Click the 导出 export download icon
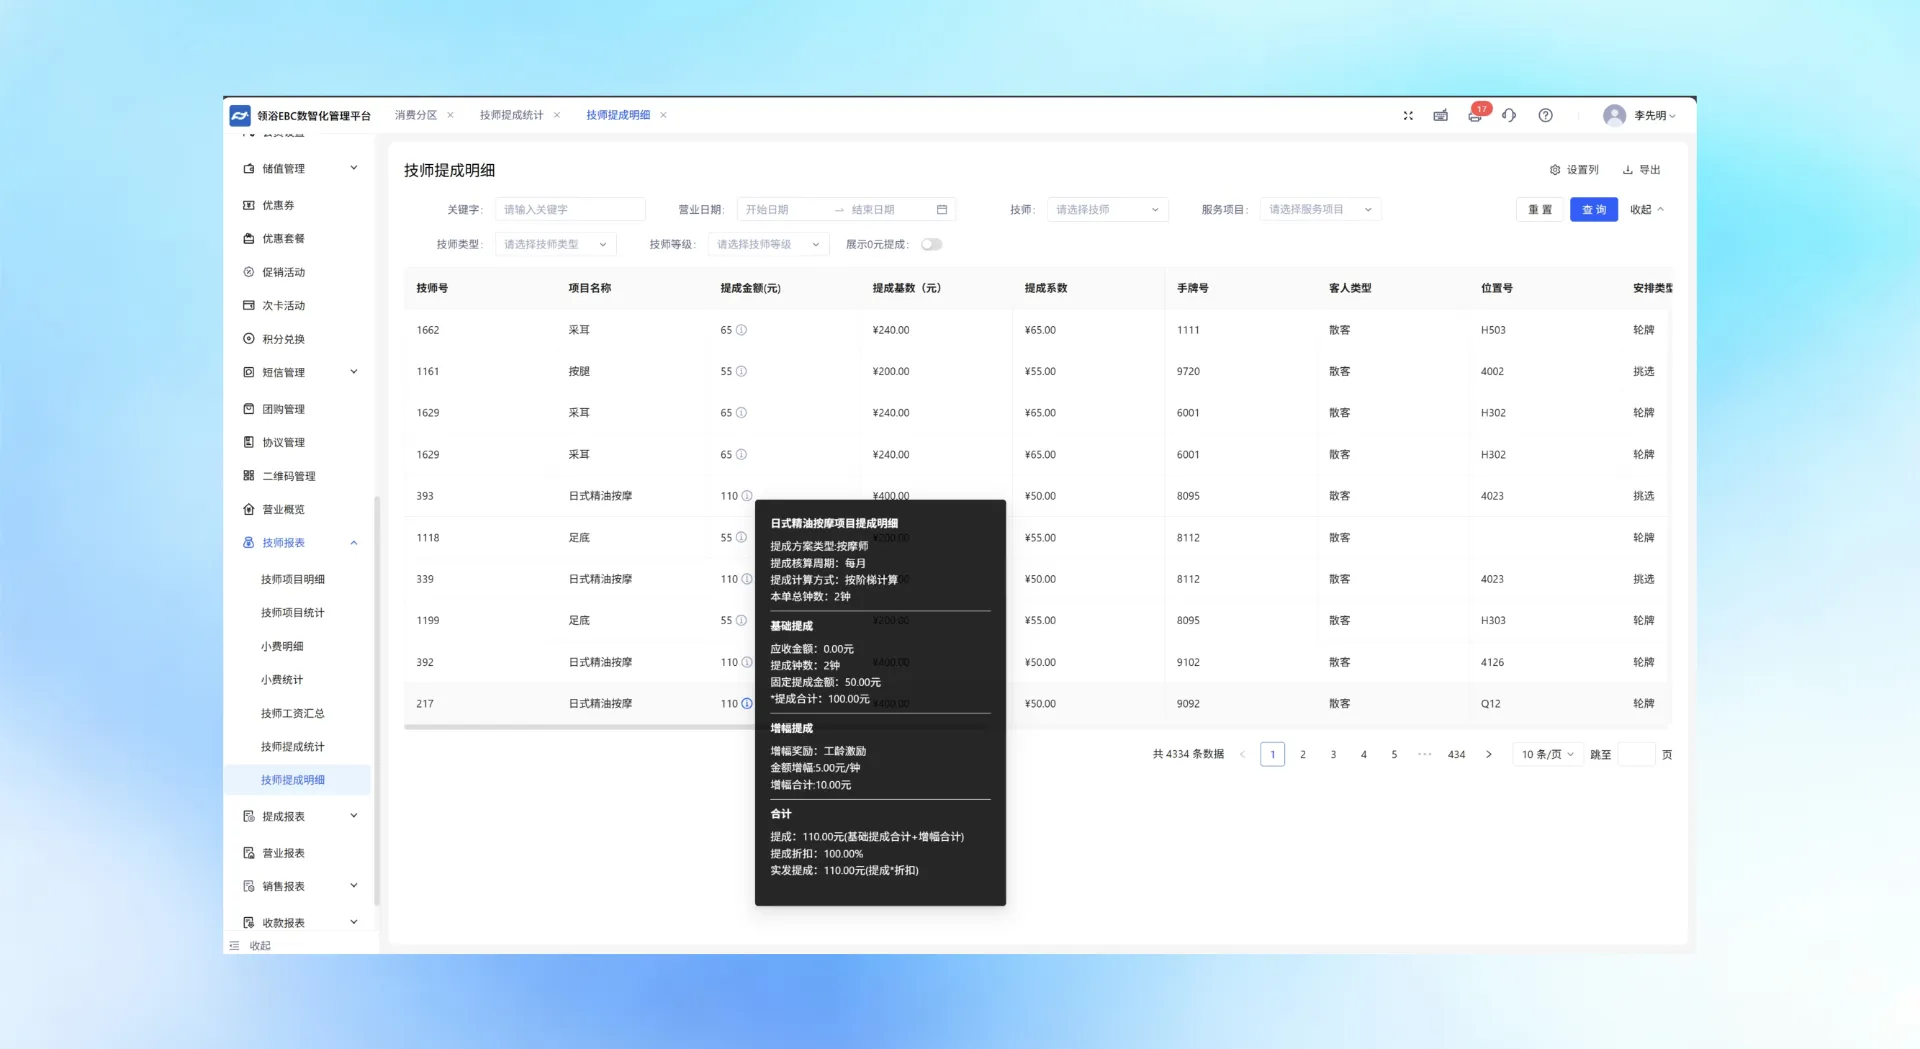This screenshot has height=1049, width=1920. (1627, 170)
